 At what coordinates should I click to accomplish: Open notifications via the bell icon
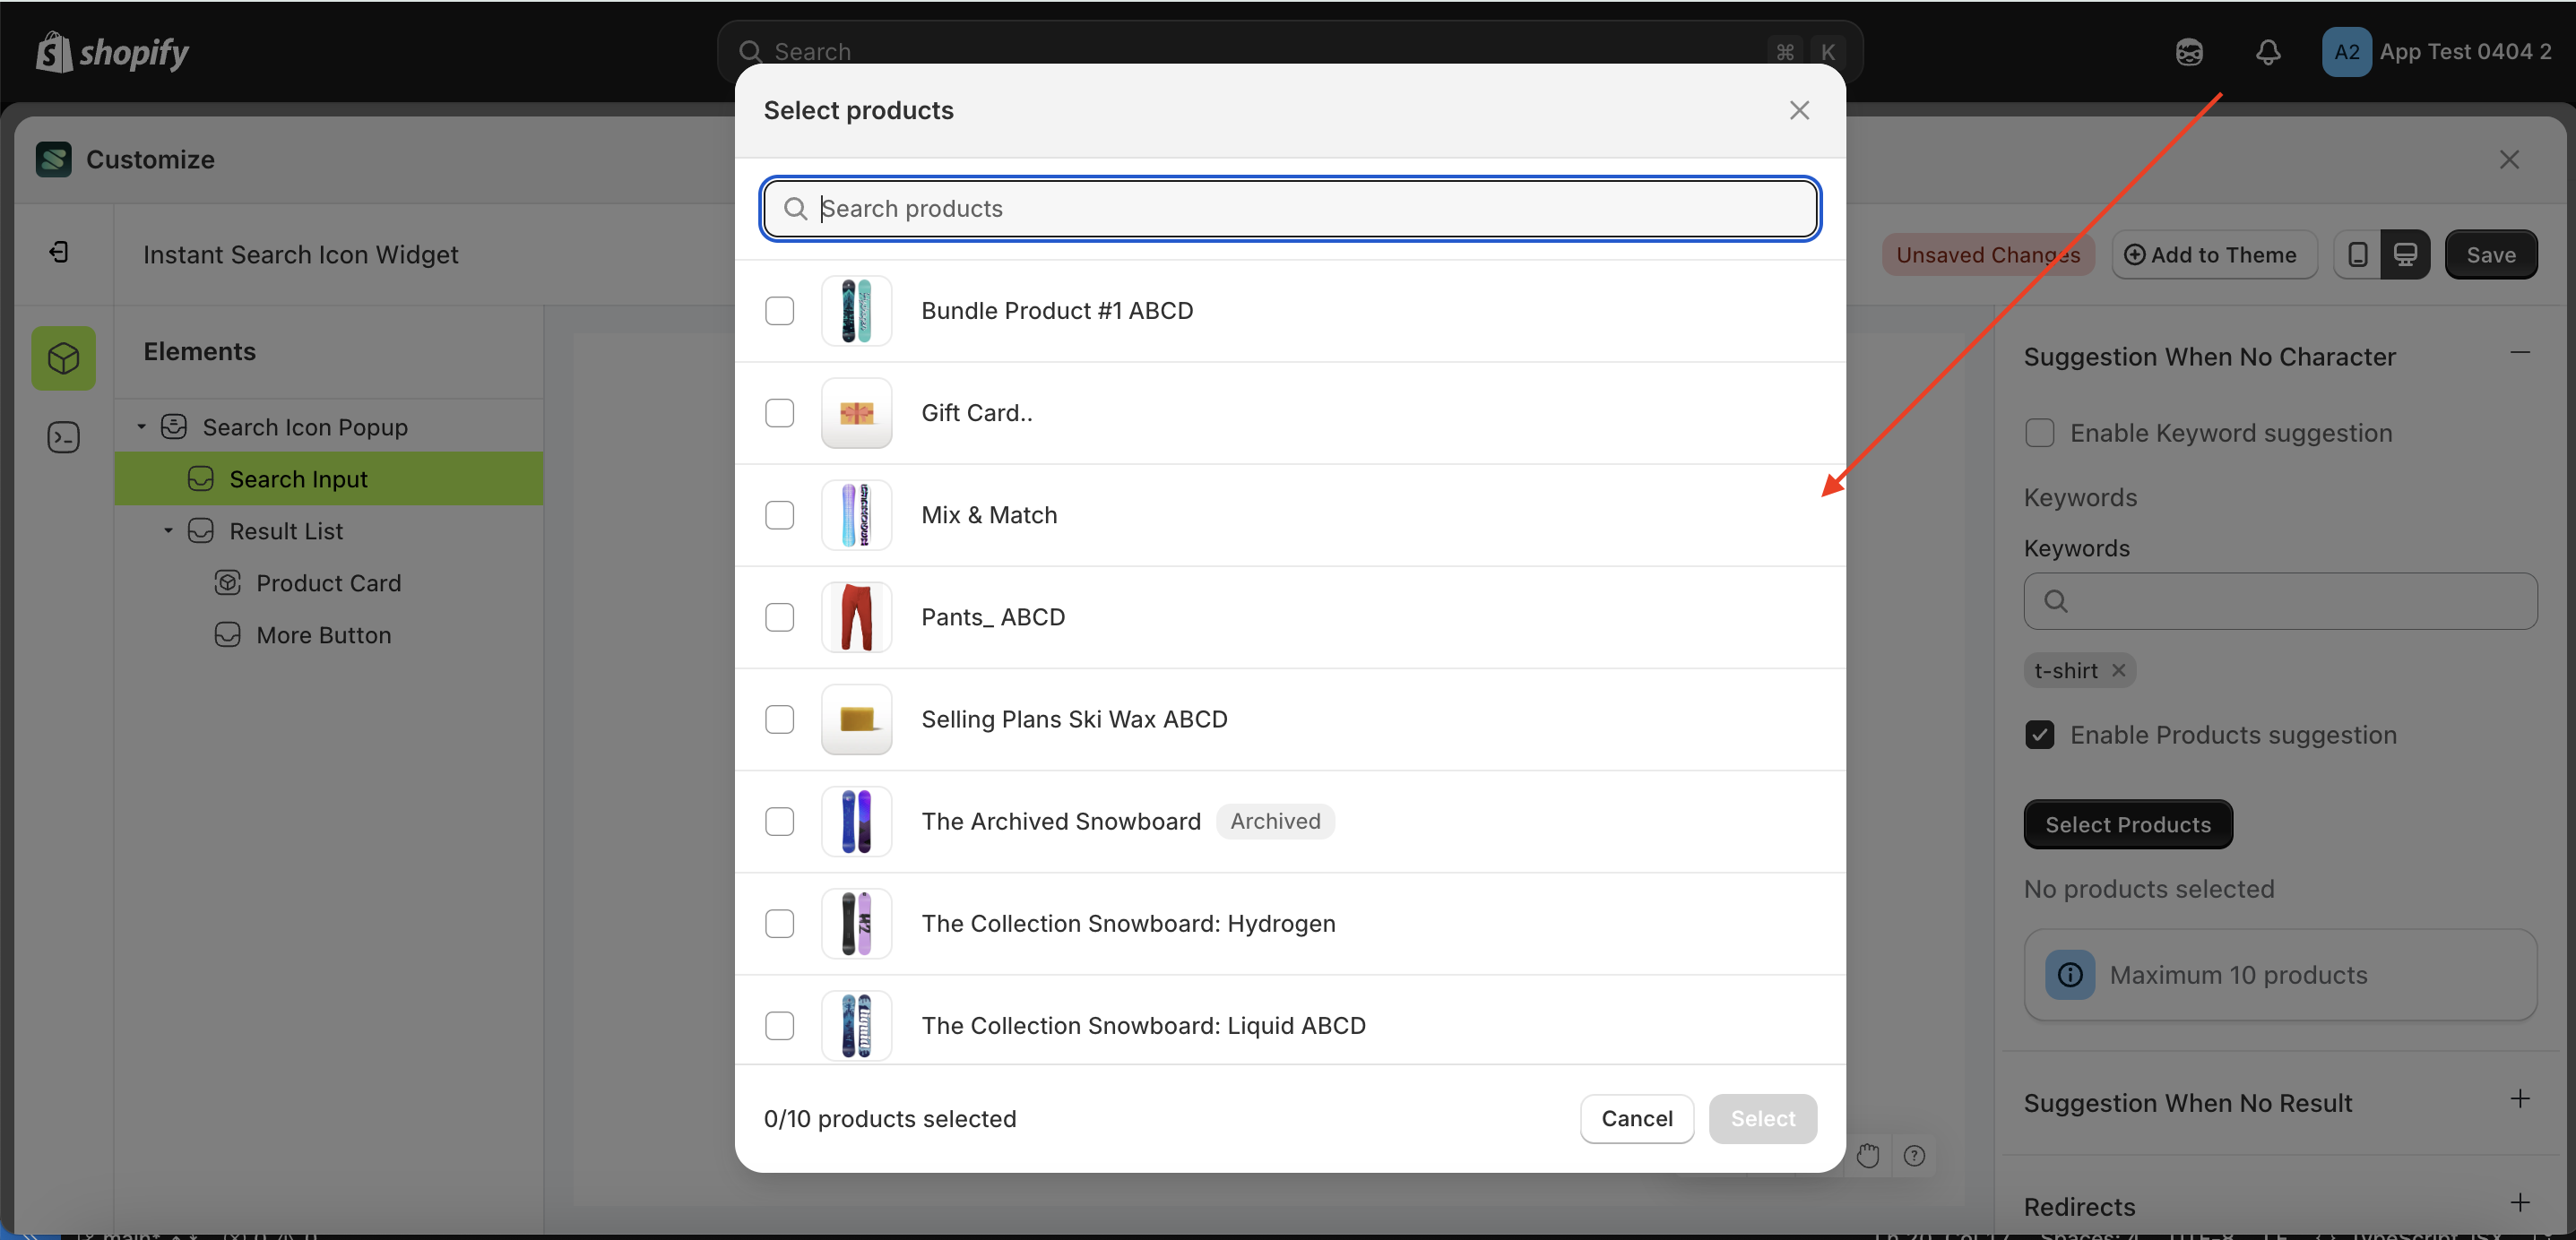pyautogui.click(x=2268, y=52)
